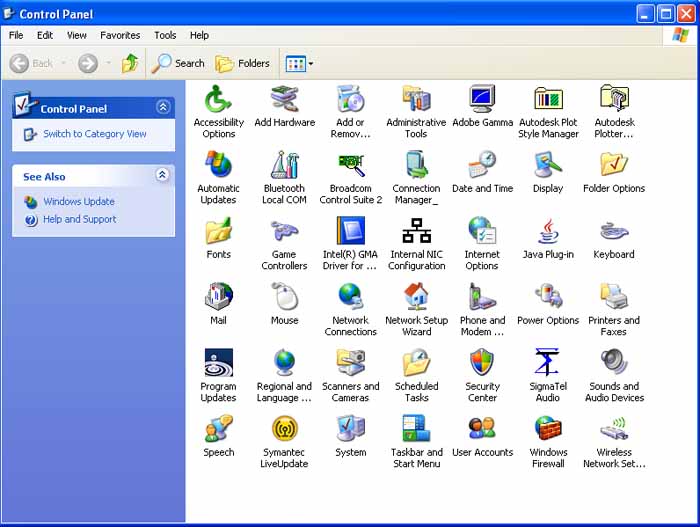
Task: Select Program Updates icon
Action: [x=218, y=362]
